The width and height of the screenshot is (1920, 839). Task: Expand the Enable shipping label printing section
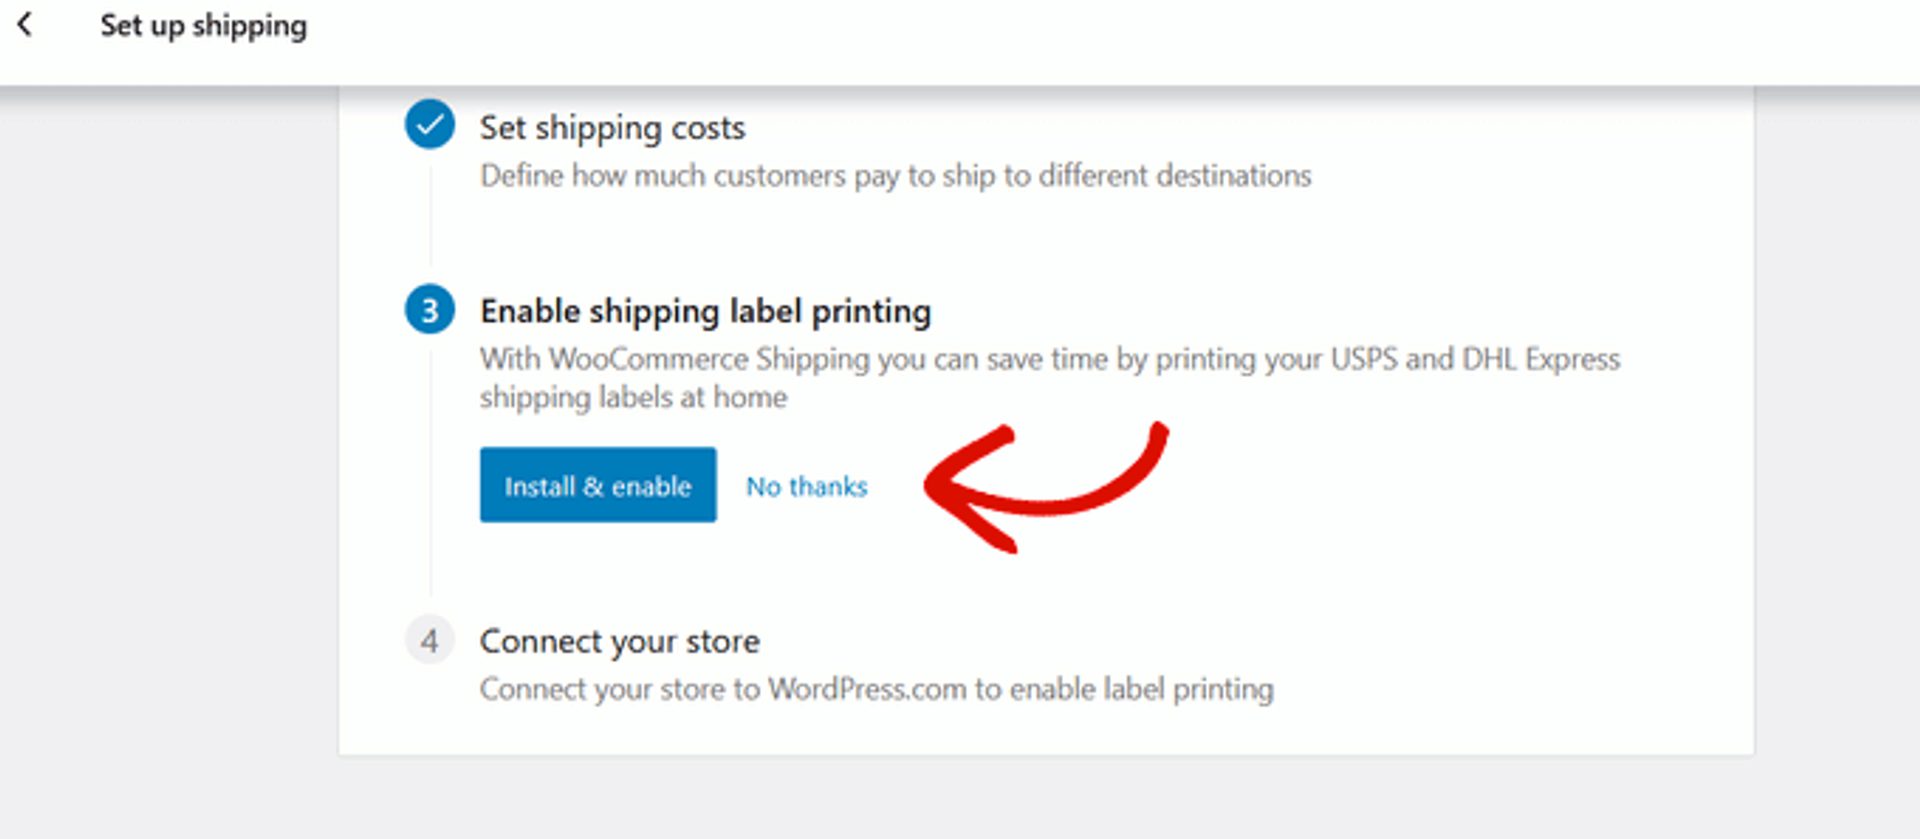click(706, 311)
